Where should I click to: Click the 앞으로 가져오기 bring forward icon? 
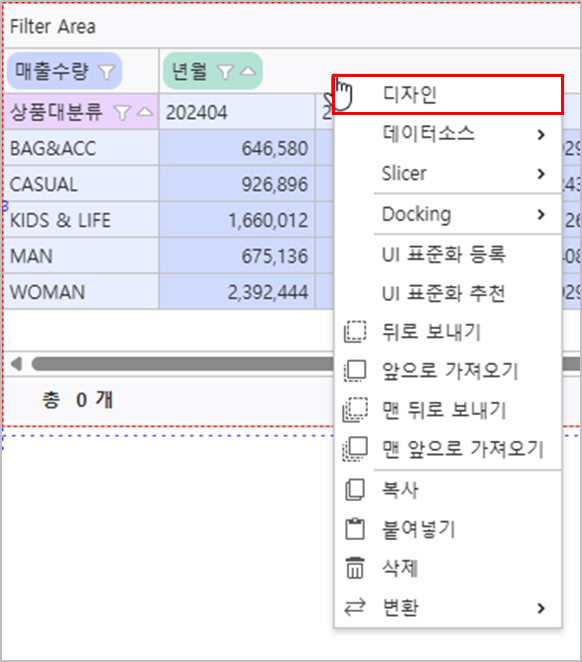tap(355, 371)
